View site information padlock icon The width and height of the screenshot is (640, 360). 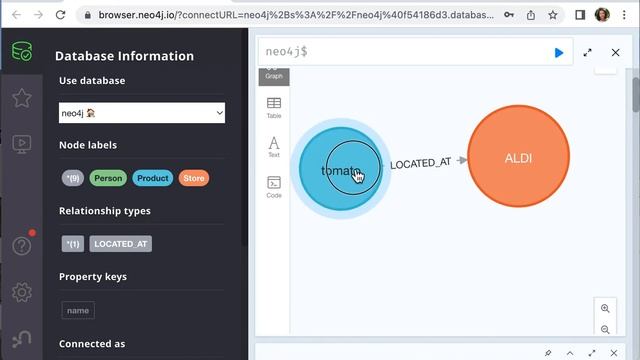click(87, 15)
